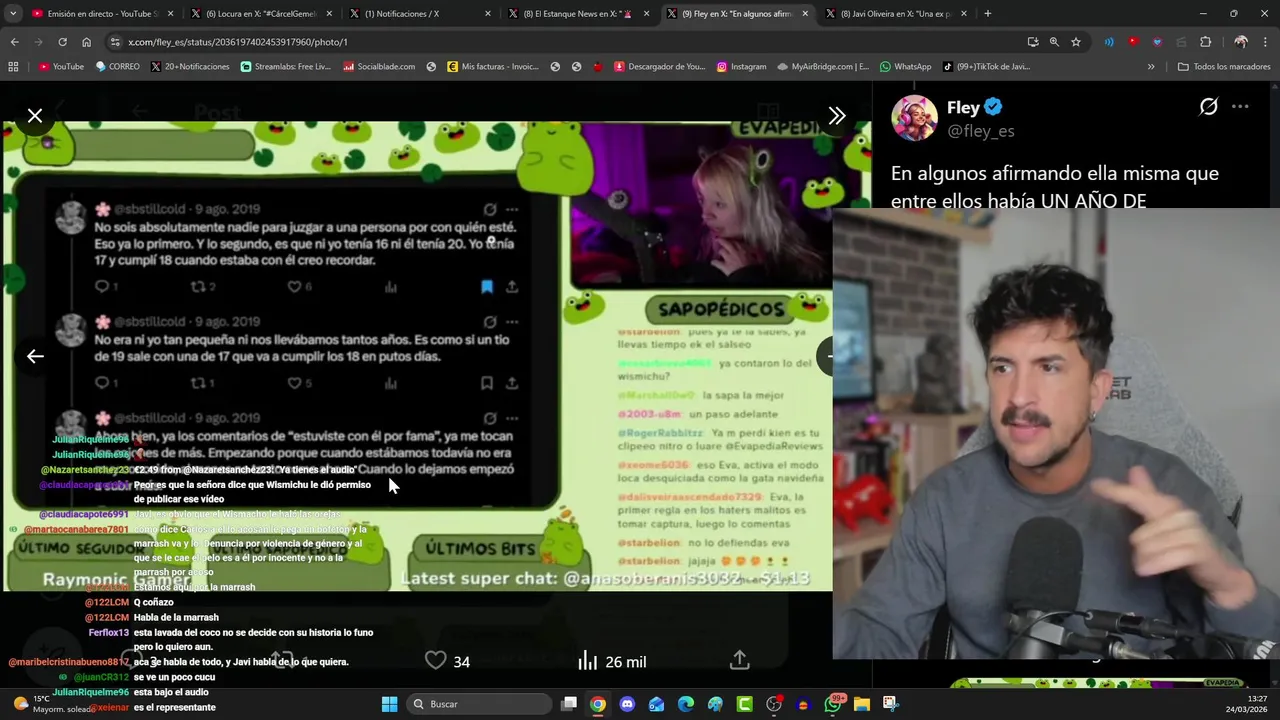Expand hidden bookmarks with the » chevron
Image resolution: width=1280 pixels, height=720 pixels.
click(x=1151, y=67)
